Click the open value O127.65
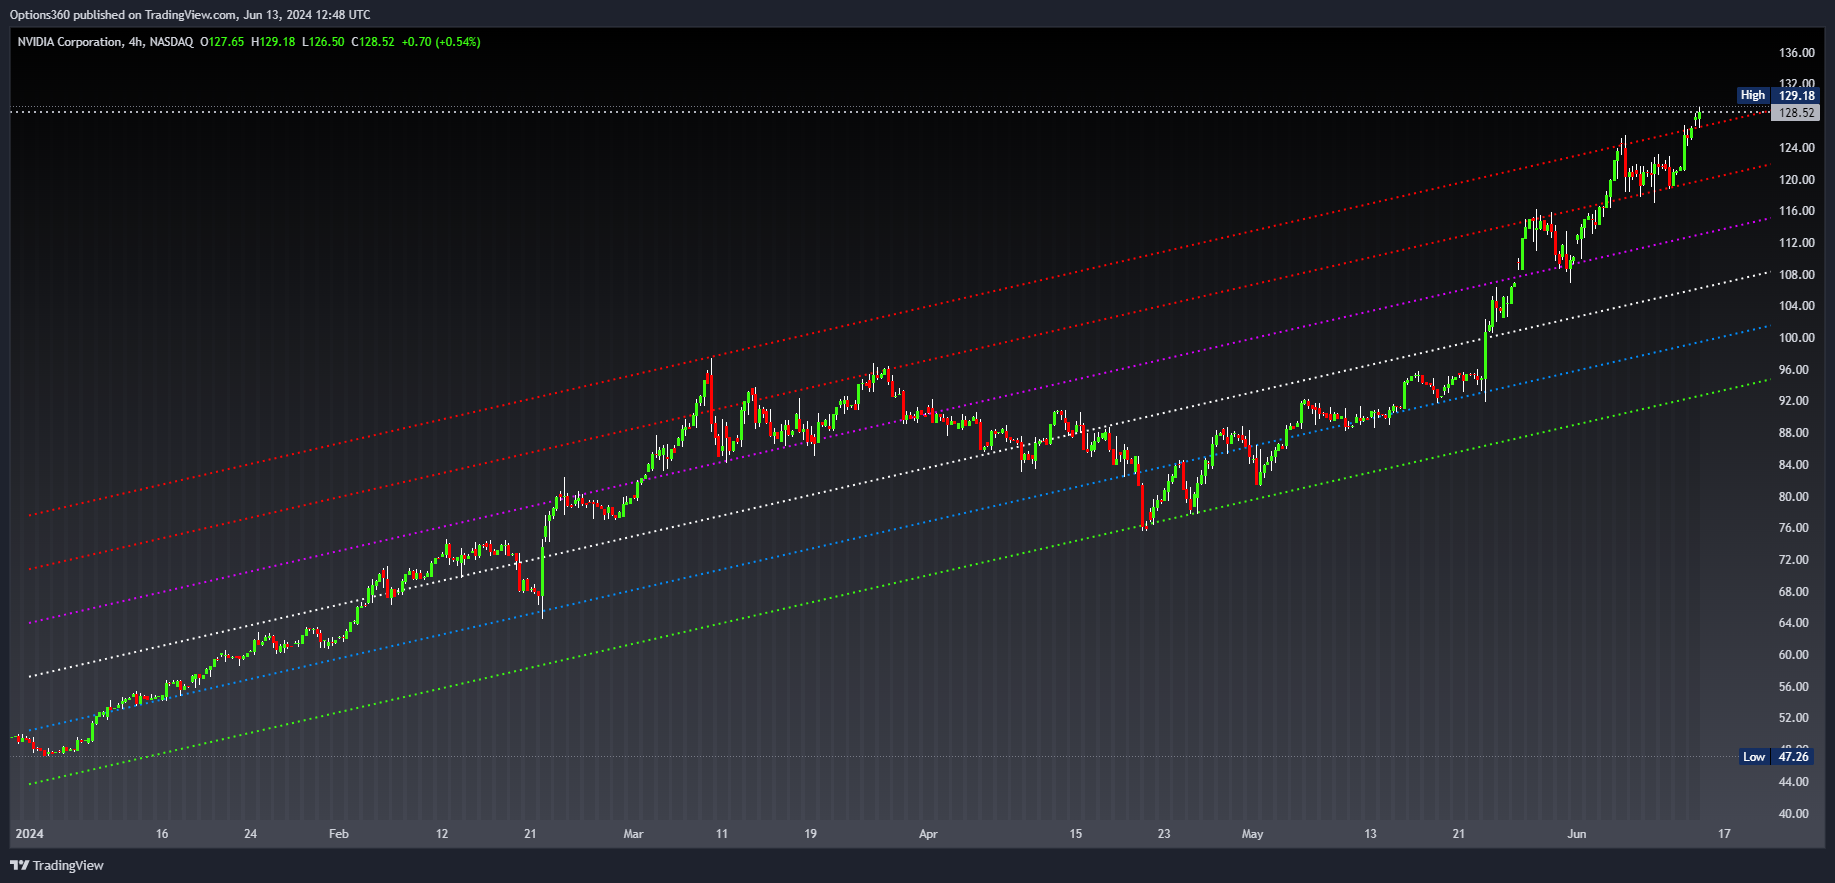 pyautogui.click(x=222, y=42)
